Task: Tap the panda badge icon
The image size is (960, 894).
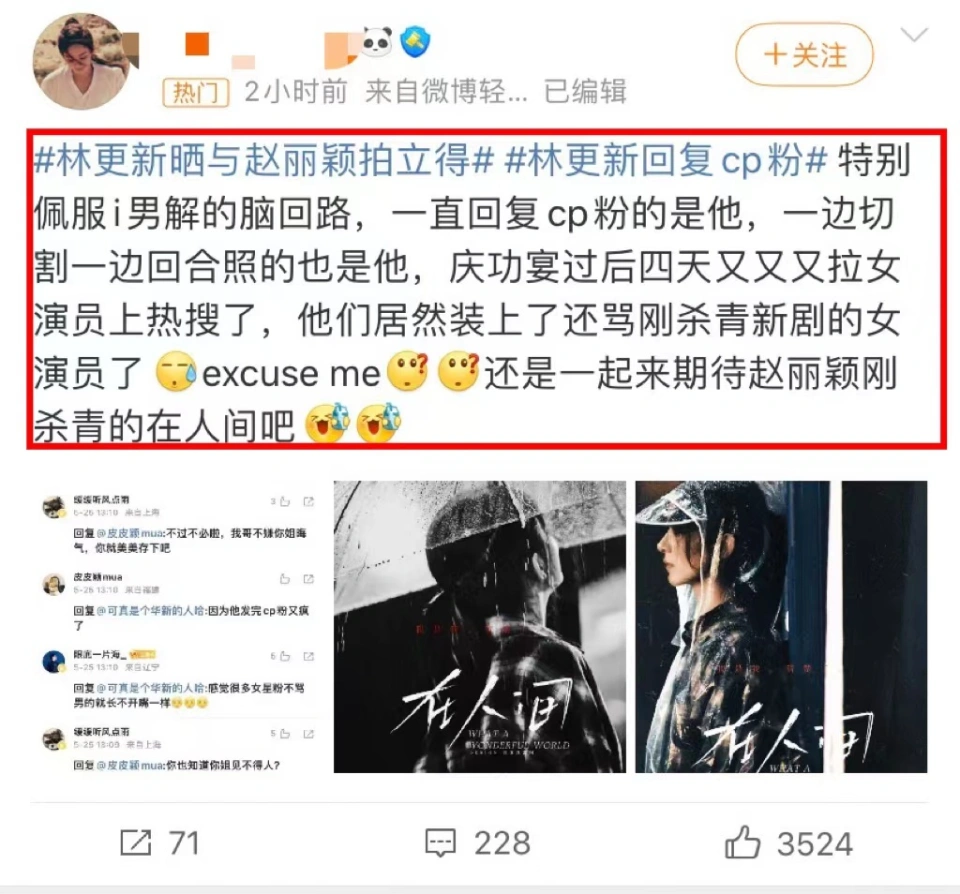Action: 377,42
